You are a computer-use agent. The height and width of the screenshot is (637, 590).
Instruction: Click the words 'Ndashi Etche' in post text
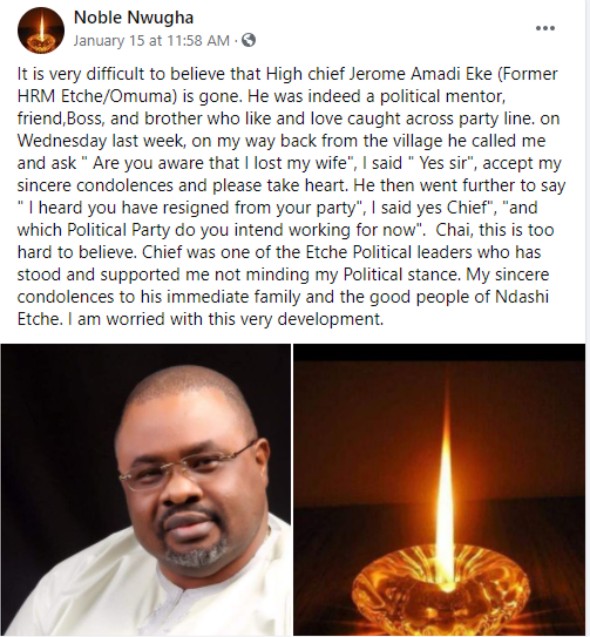283,308
